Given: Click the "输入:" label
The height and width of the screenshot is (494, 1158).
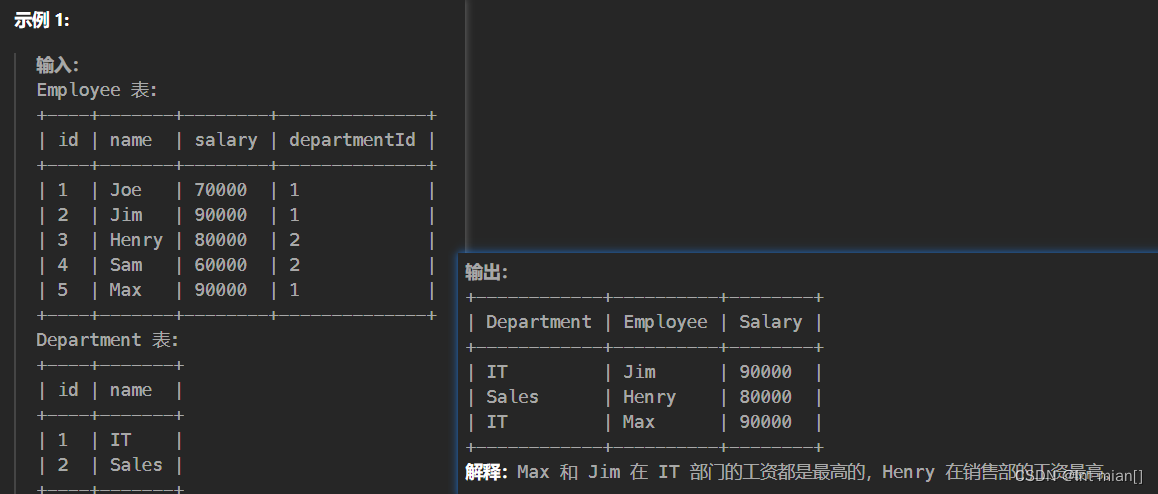Looking at the screenshot, I should [57, 65].
